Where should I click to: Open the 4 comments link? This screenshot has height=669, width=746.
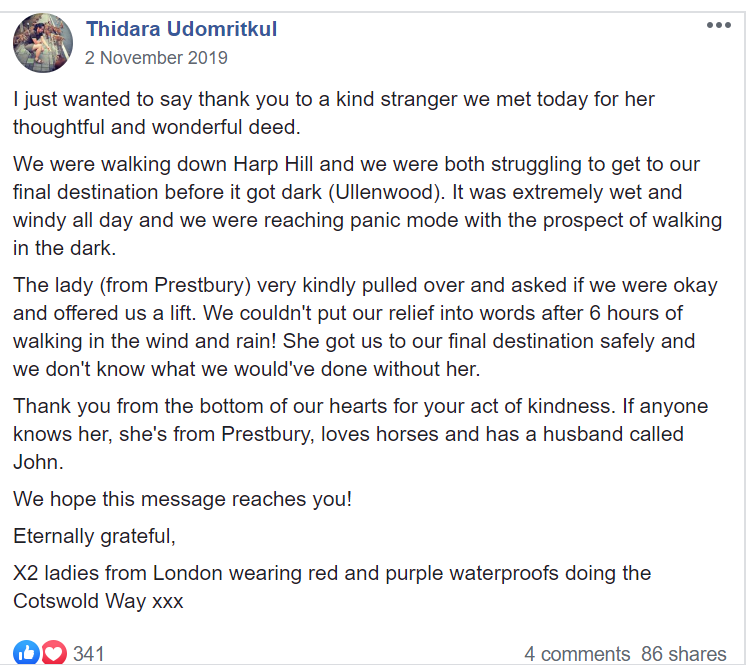point(577,654)
